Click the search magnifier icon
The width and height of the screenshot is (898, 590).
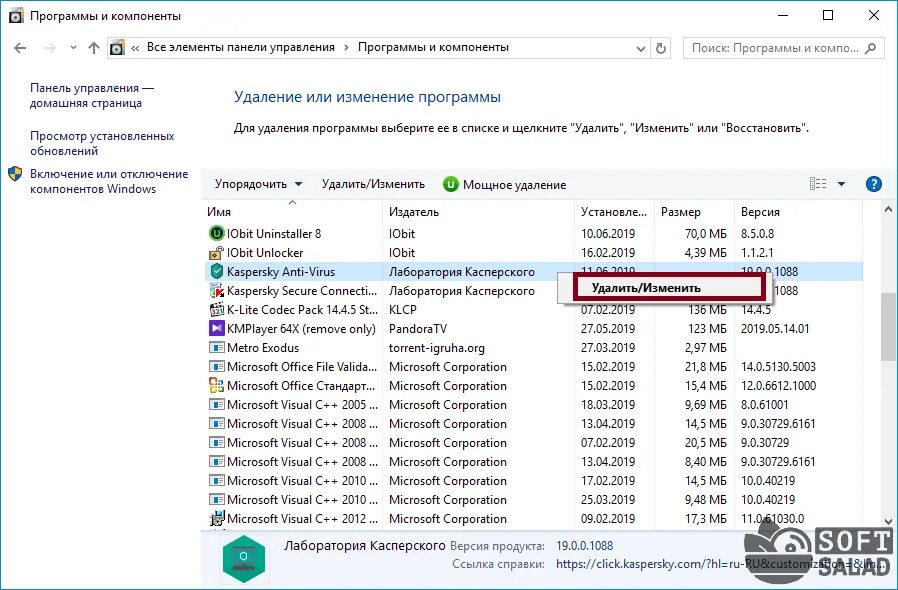pos(871,48)
